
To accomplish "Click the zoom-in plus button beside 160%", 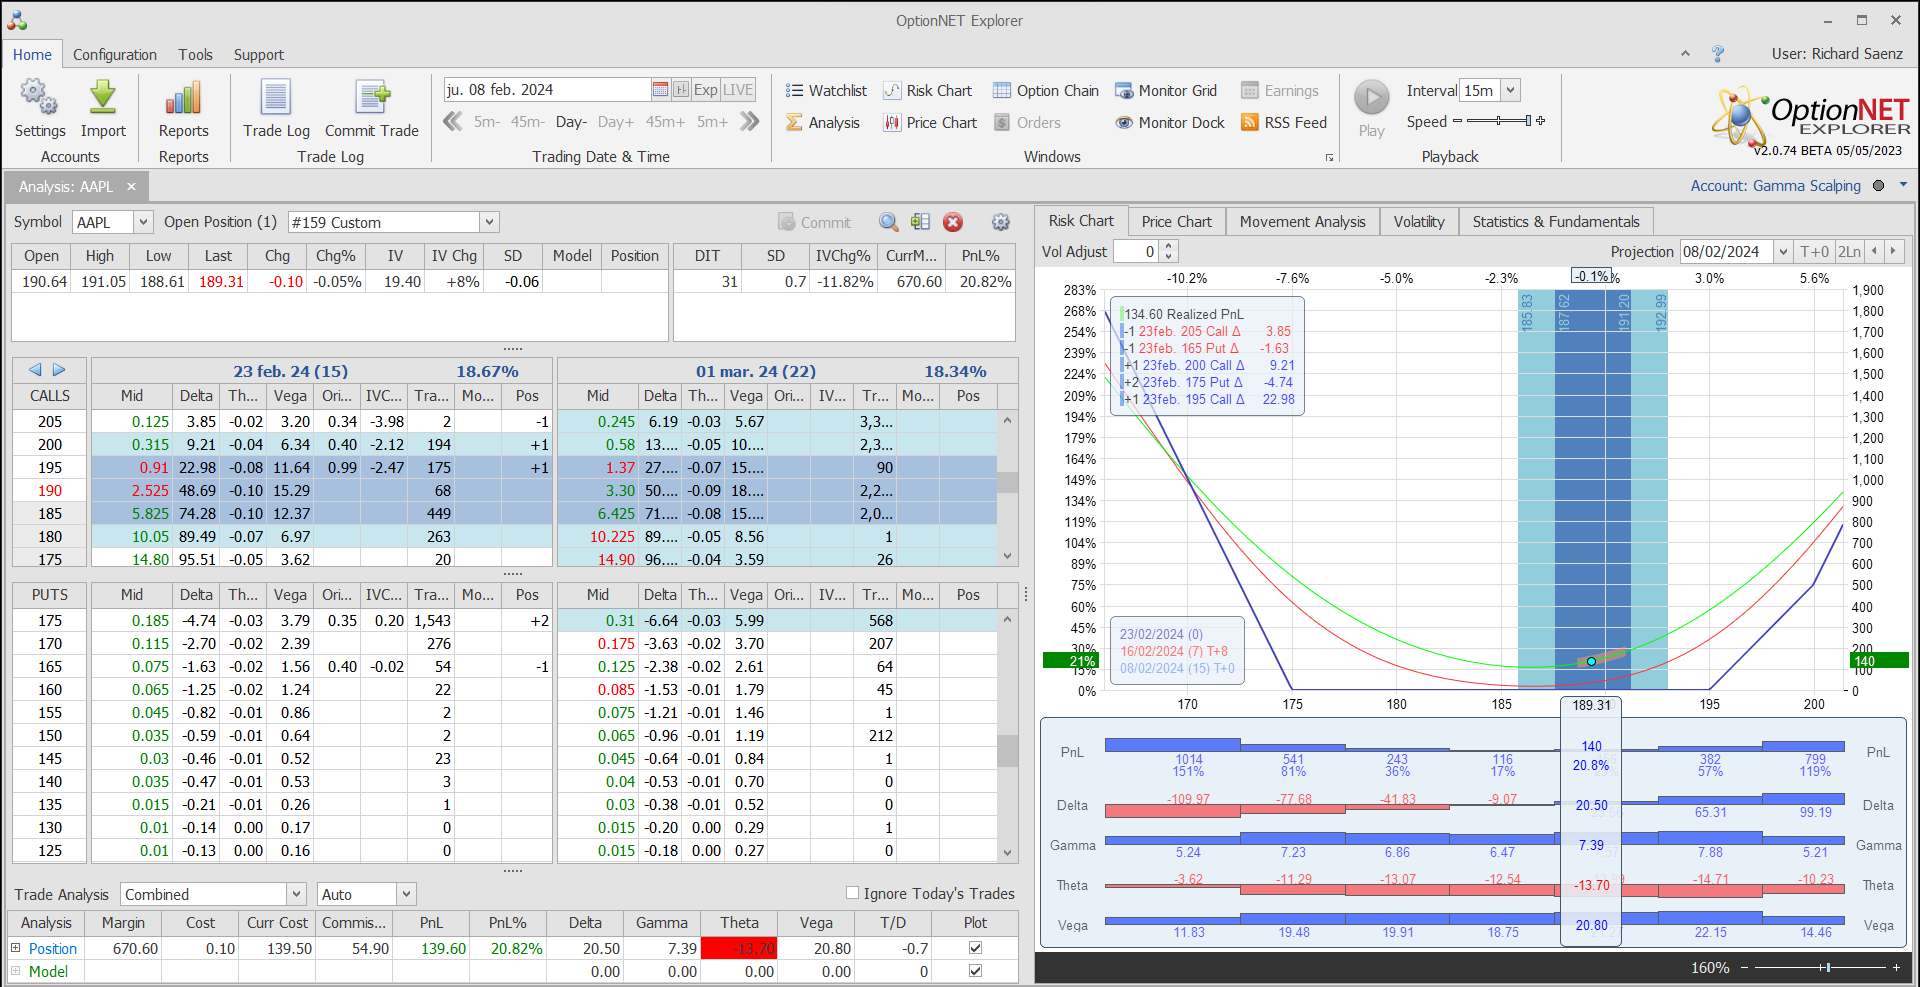I will coord(1896,967).
